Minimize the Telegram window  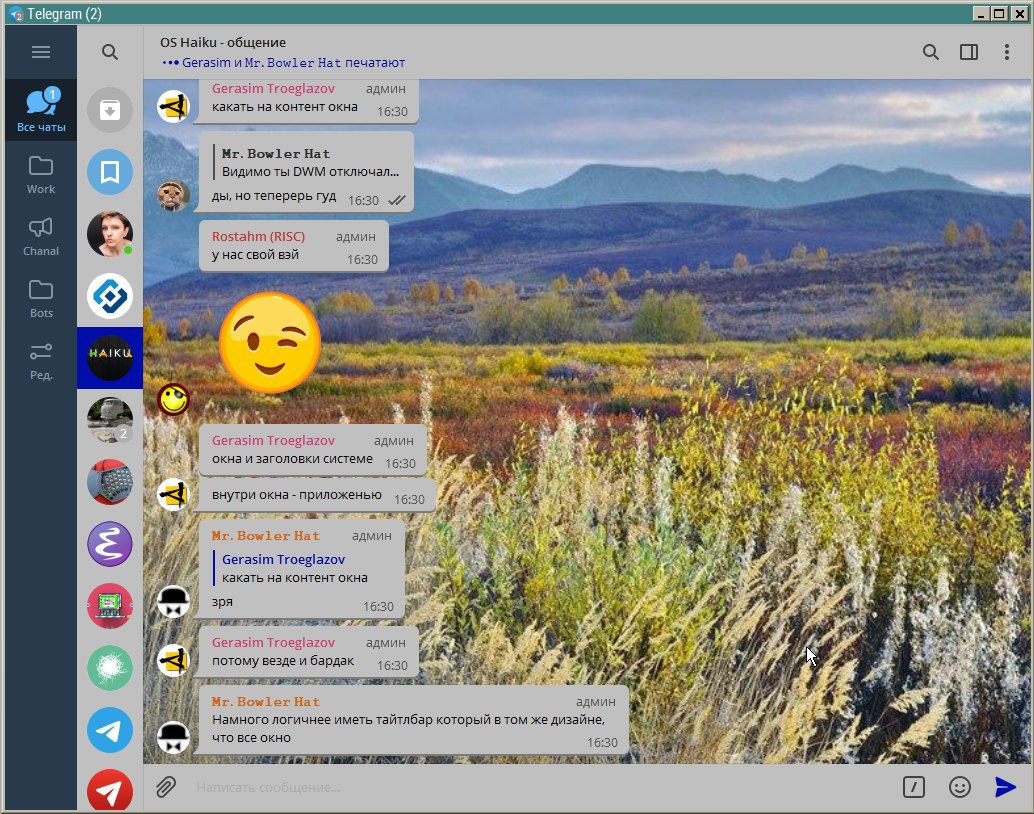[981, 13]
